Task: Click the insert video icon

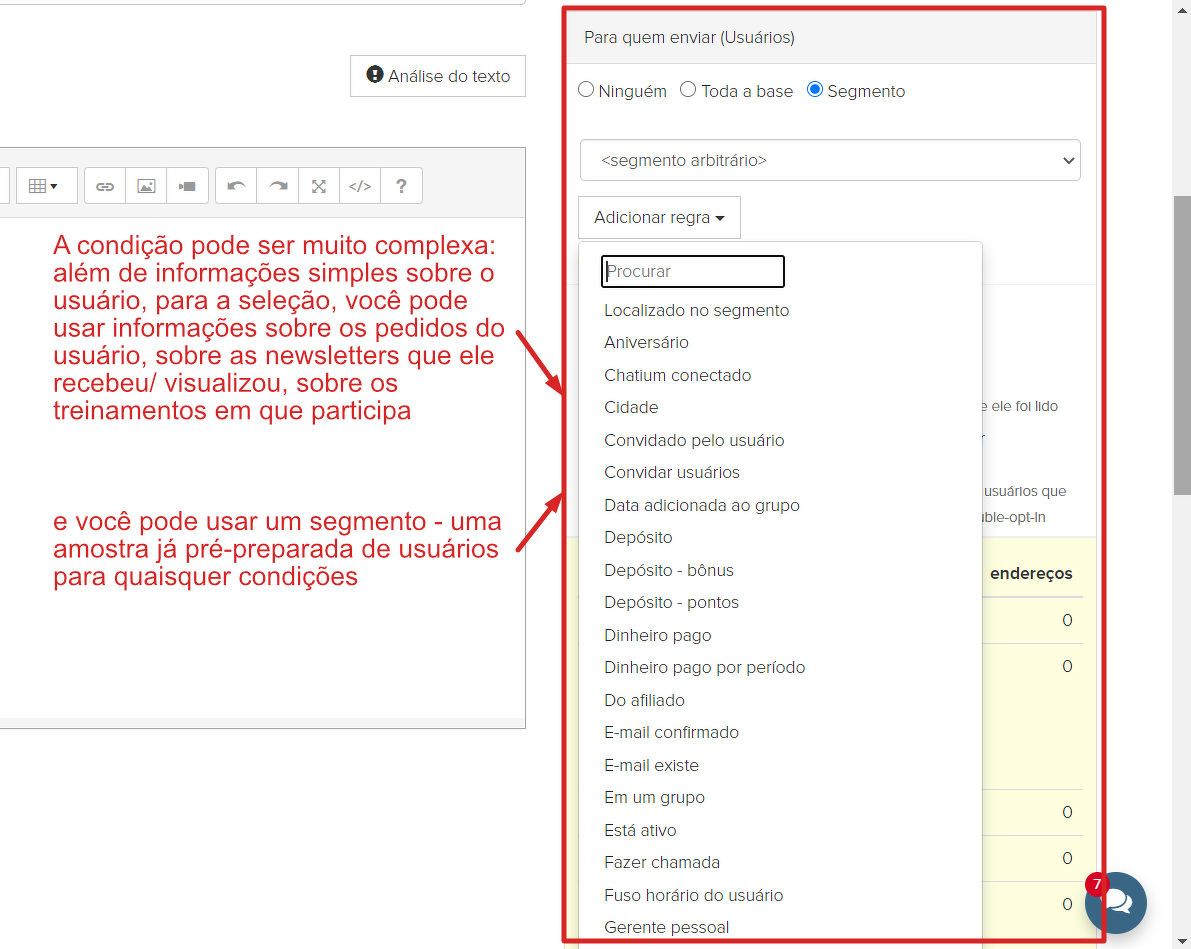Action: pyautogui.click(x=187, y=186)
